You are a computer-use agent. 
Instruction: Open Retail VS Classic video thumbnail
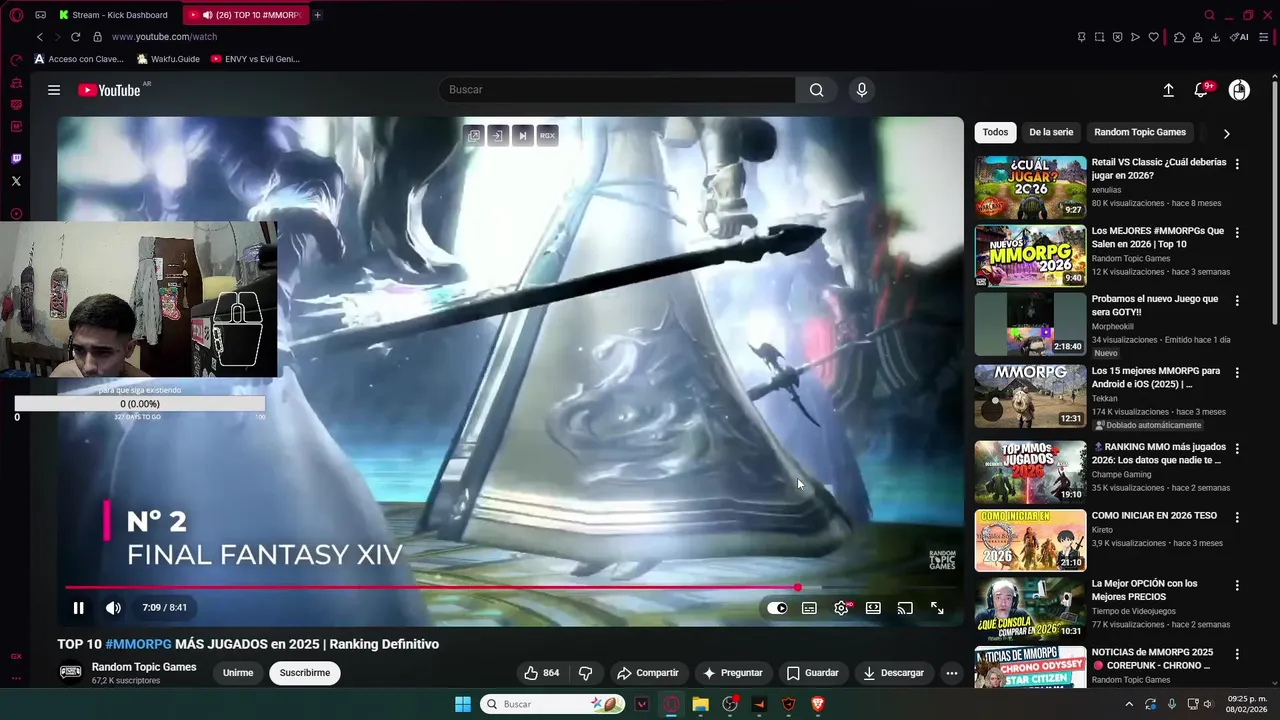1030,187
